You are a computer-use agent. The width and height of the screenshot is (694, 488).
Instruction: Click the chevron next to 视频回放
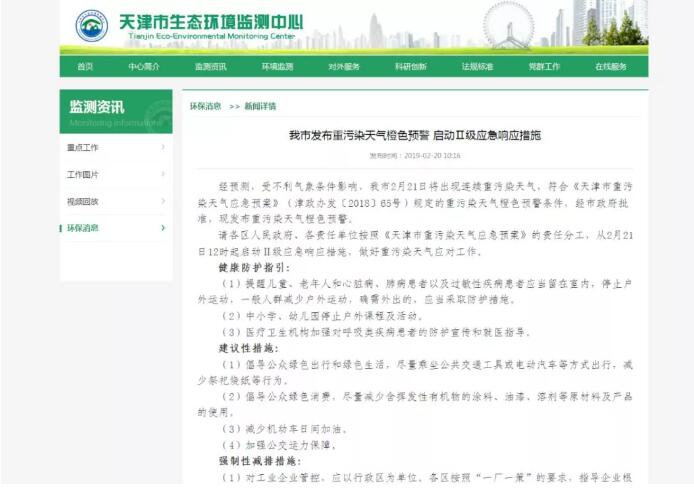pyautogui.click(x=163, y=201)
